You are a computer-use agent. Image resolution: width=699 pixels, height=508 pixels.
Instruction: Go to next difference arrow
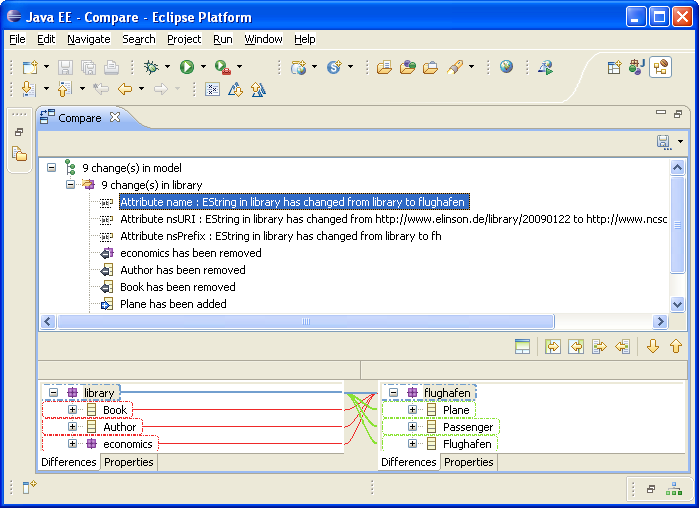(x=653, y=346)
